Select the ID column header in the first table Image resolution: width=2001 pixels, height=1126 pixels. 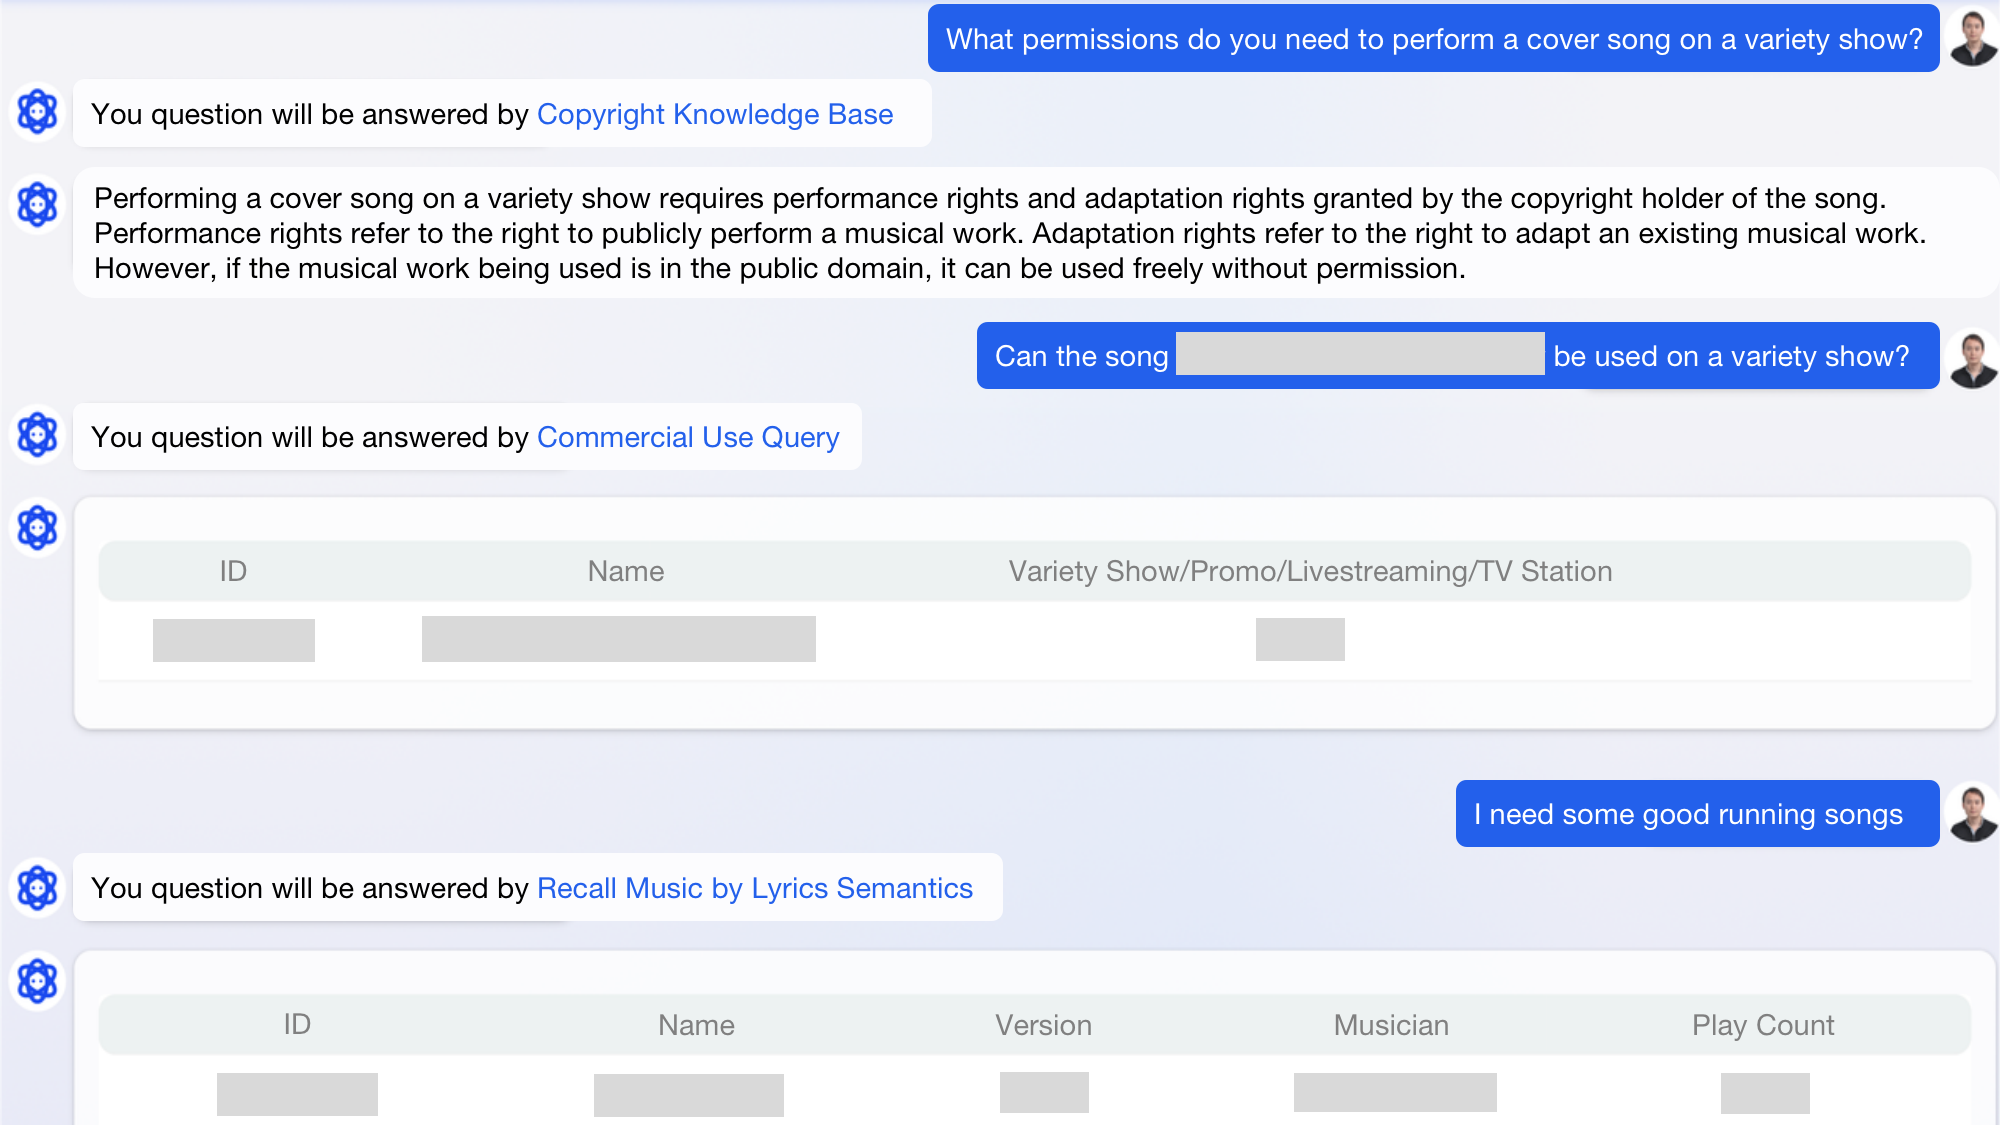click(x=233, y=570)
